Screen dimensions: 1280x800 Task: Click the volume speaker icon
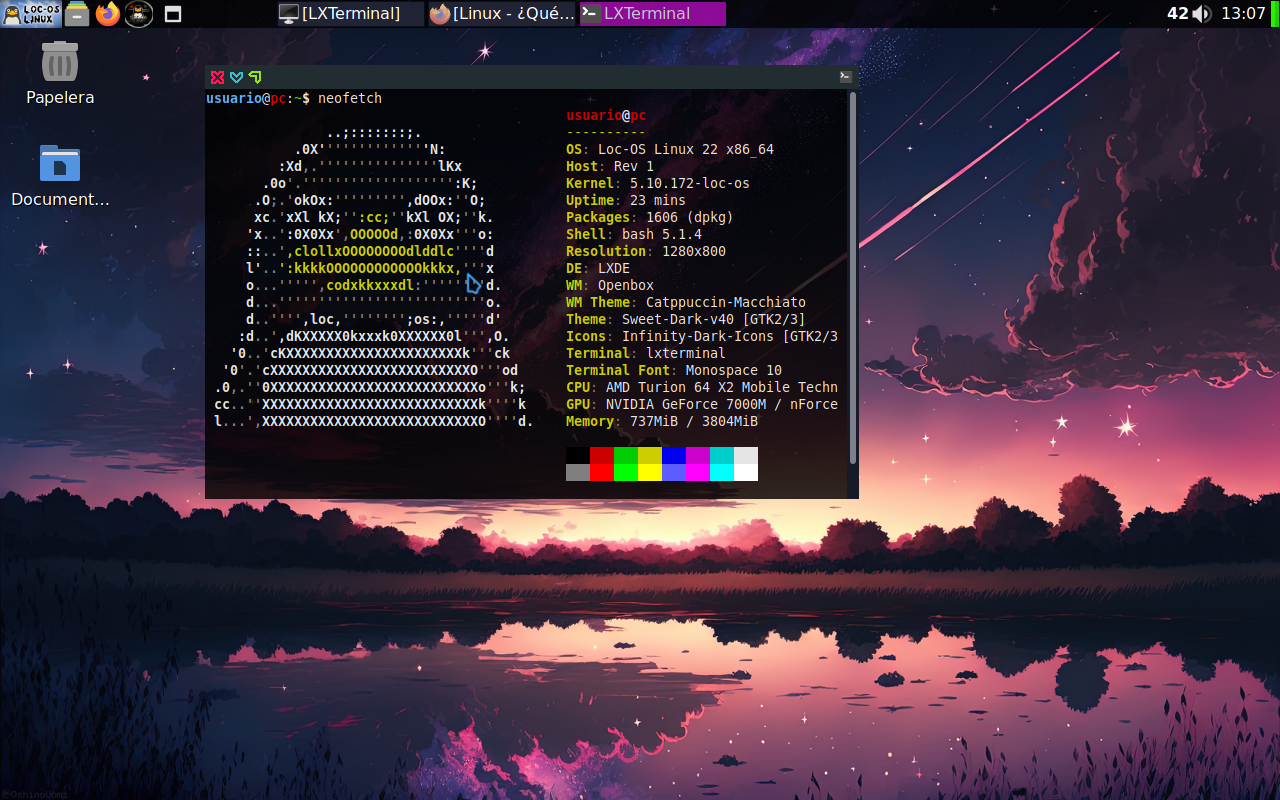coord(1202,13)
